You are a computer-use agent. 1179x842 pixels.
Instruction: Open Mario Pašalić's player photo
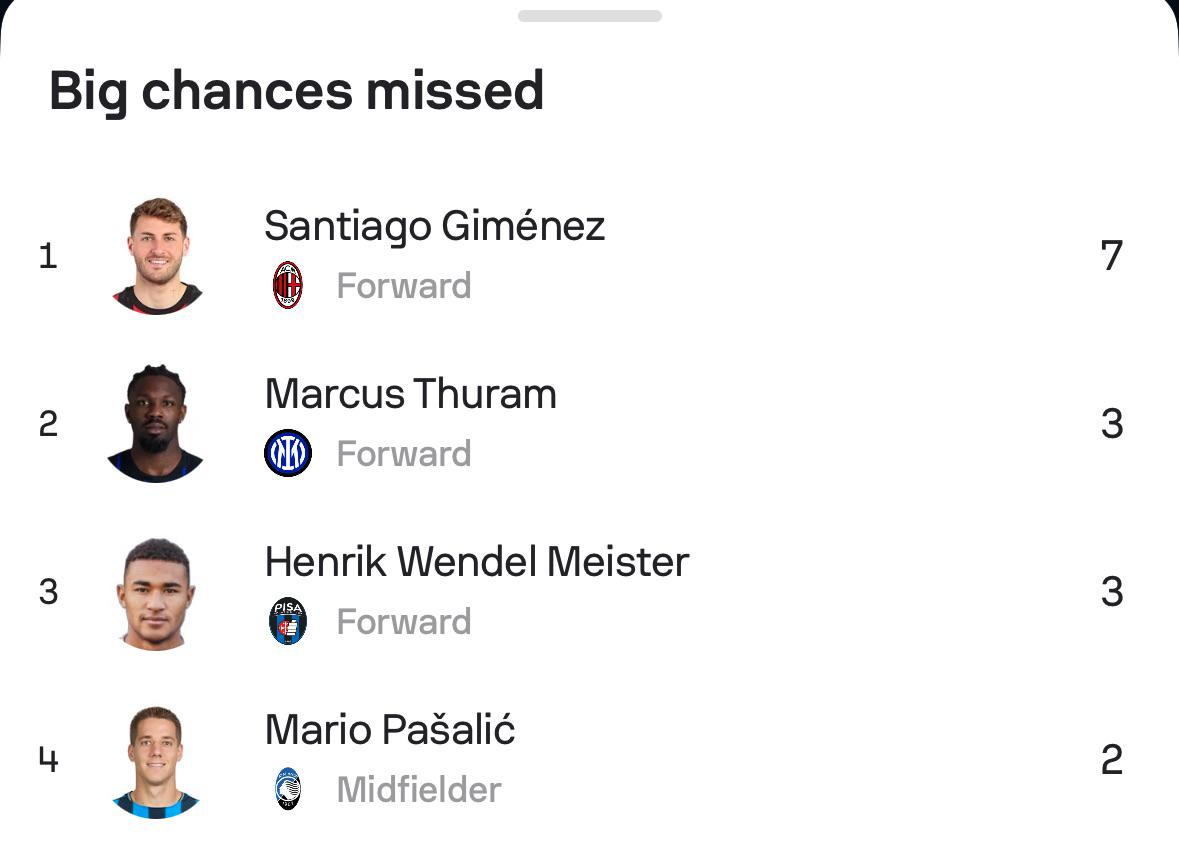[156, 760]
